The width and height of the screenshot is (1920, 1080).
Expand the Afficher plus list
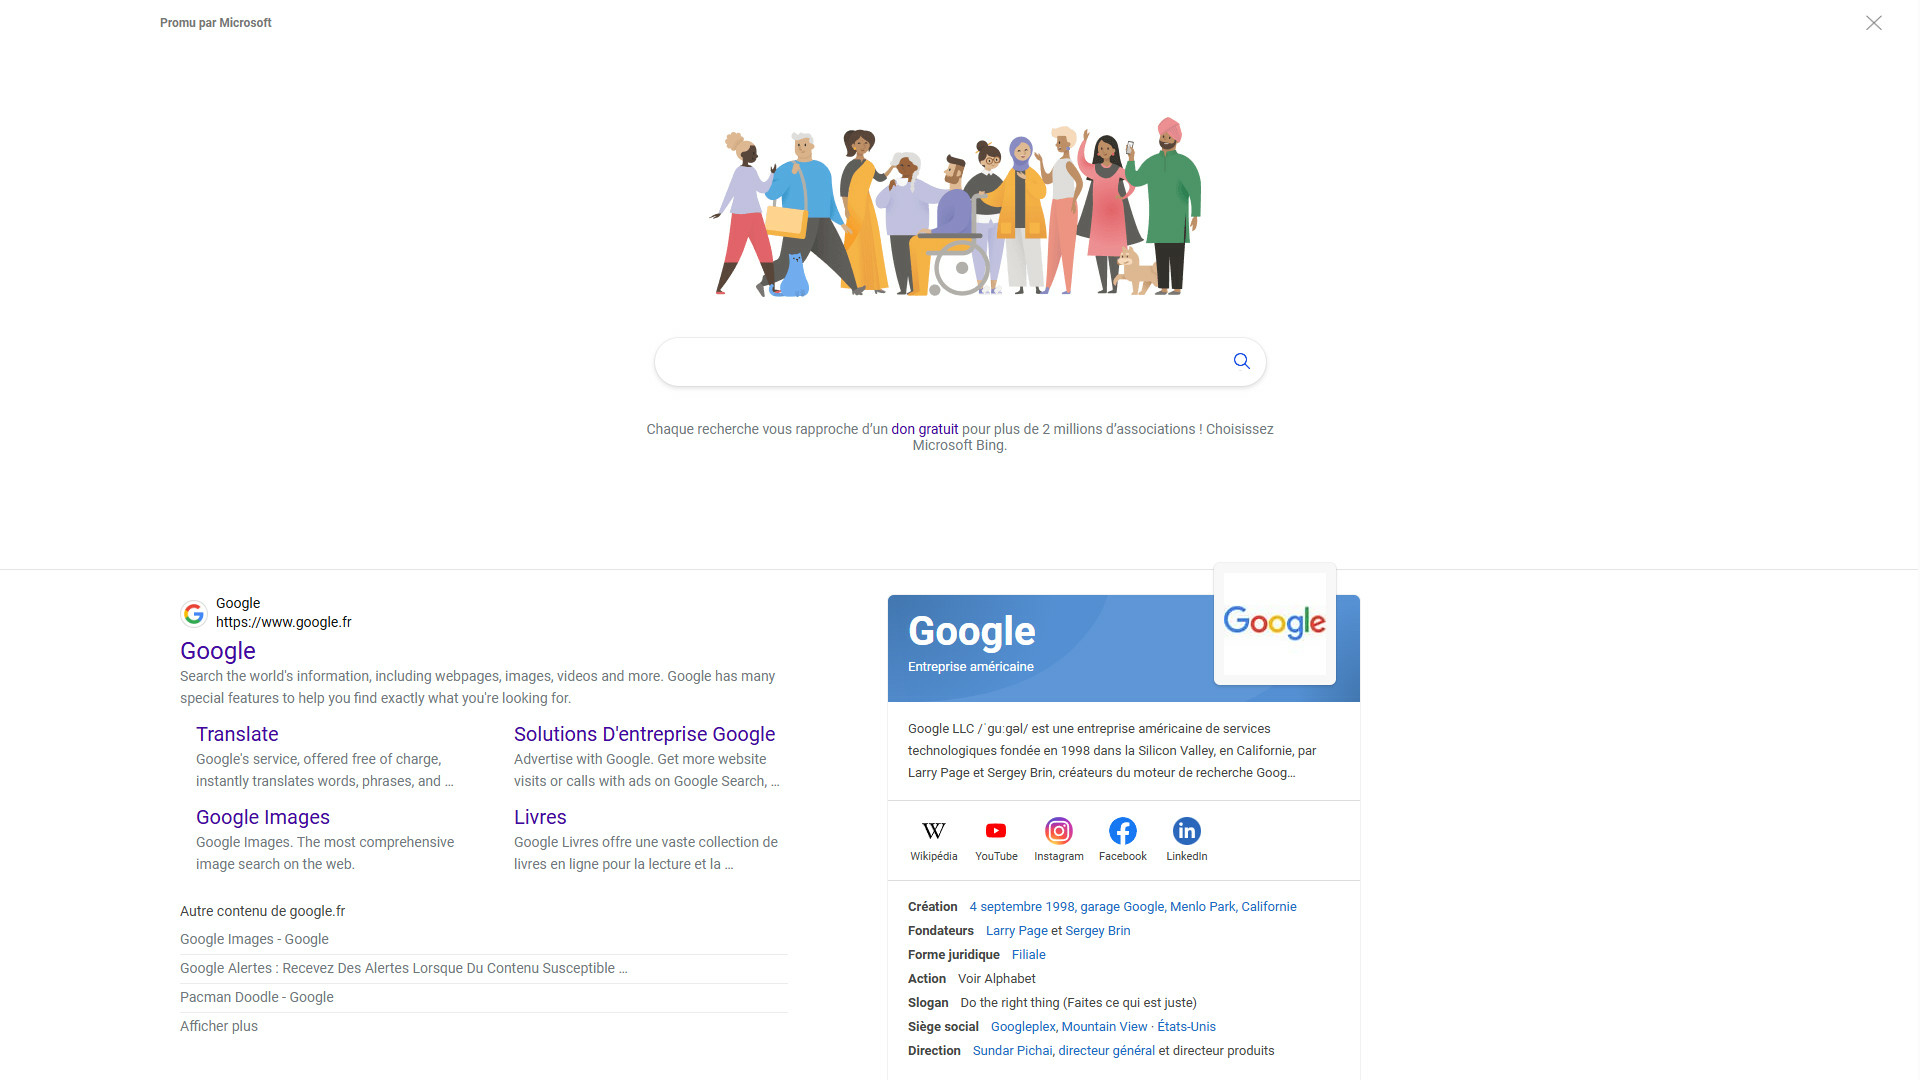pyautogui.click(x=219, y=1026)
